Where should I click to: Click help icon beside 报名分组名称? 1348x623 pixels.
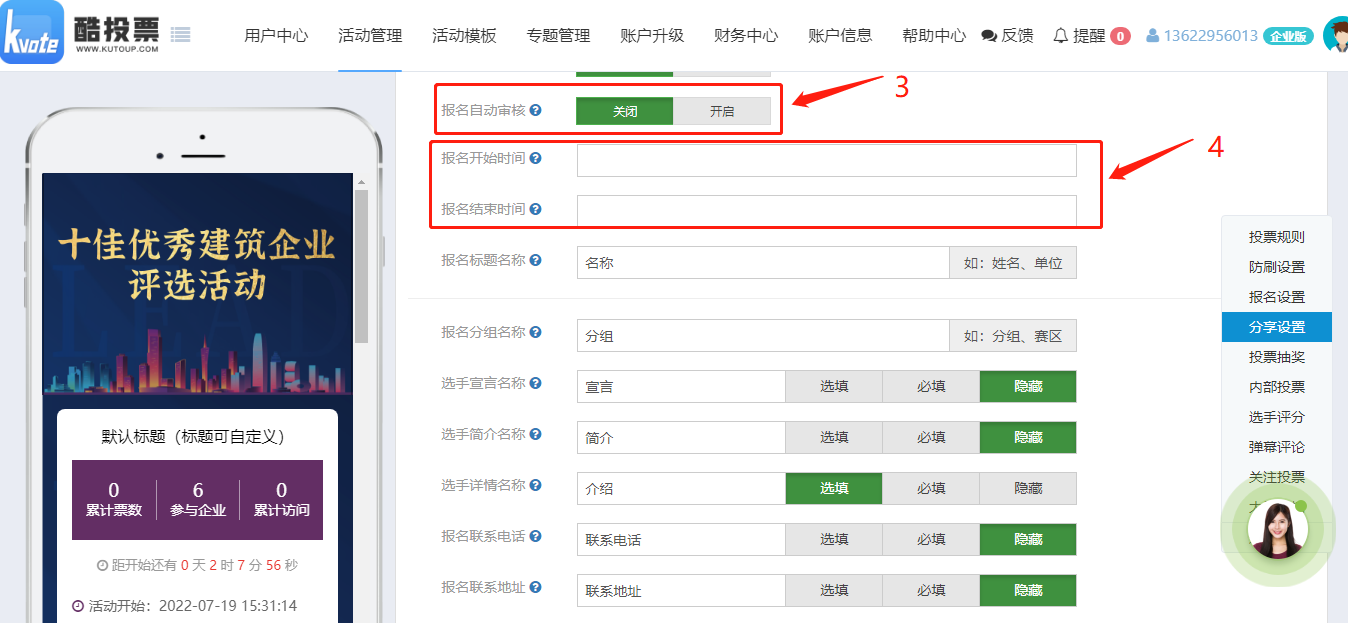(536, 332)
